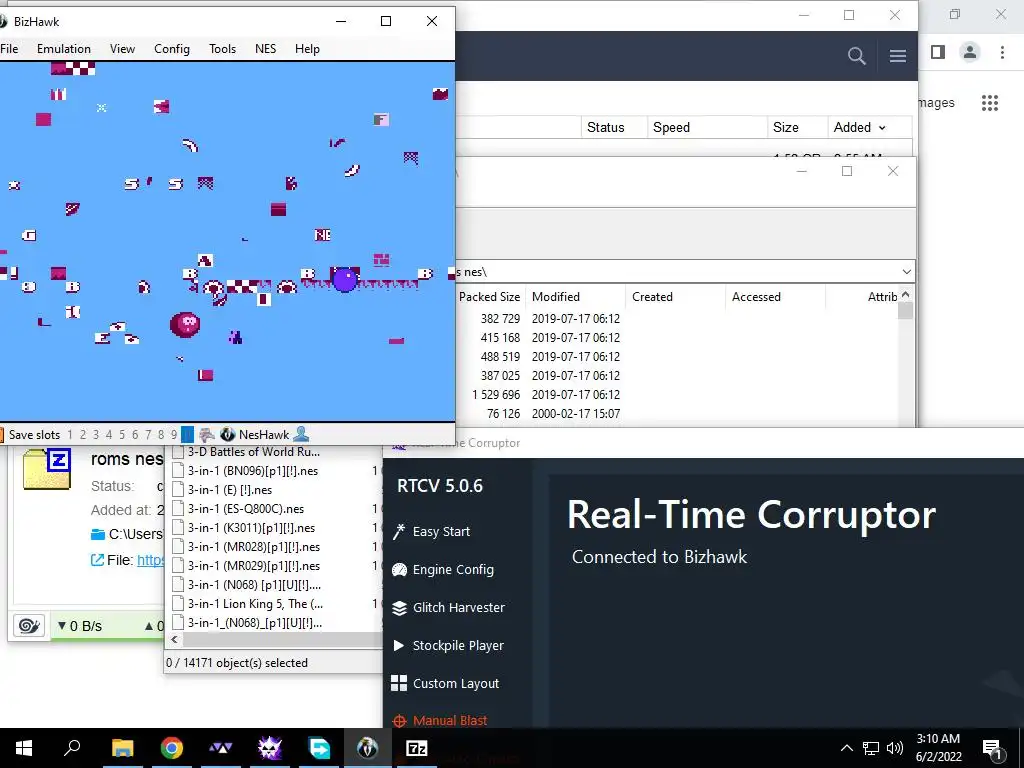Image resolution: width=1024 pixels, height=768 pixels.
Task: Click the blue user profile icon beside NesHawk
Action: (x=301, y=434)
